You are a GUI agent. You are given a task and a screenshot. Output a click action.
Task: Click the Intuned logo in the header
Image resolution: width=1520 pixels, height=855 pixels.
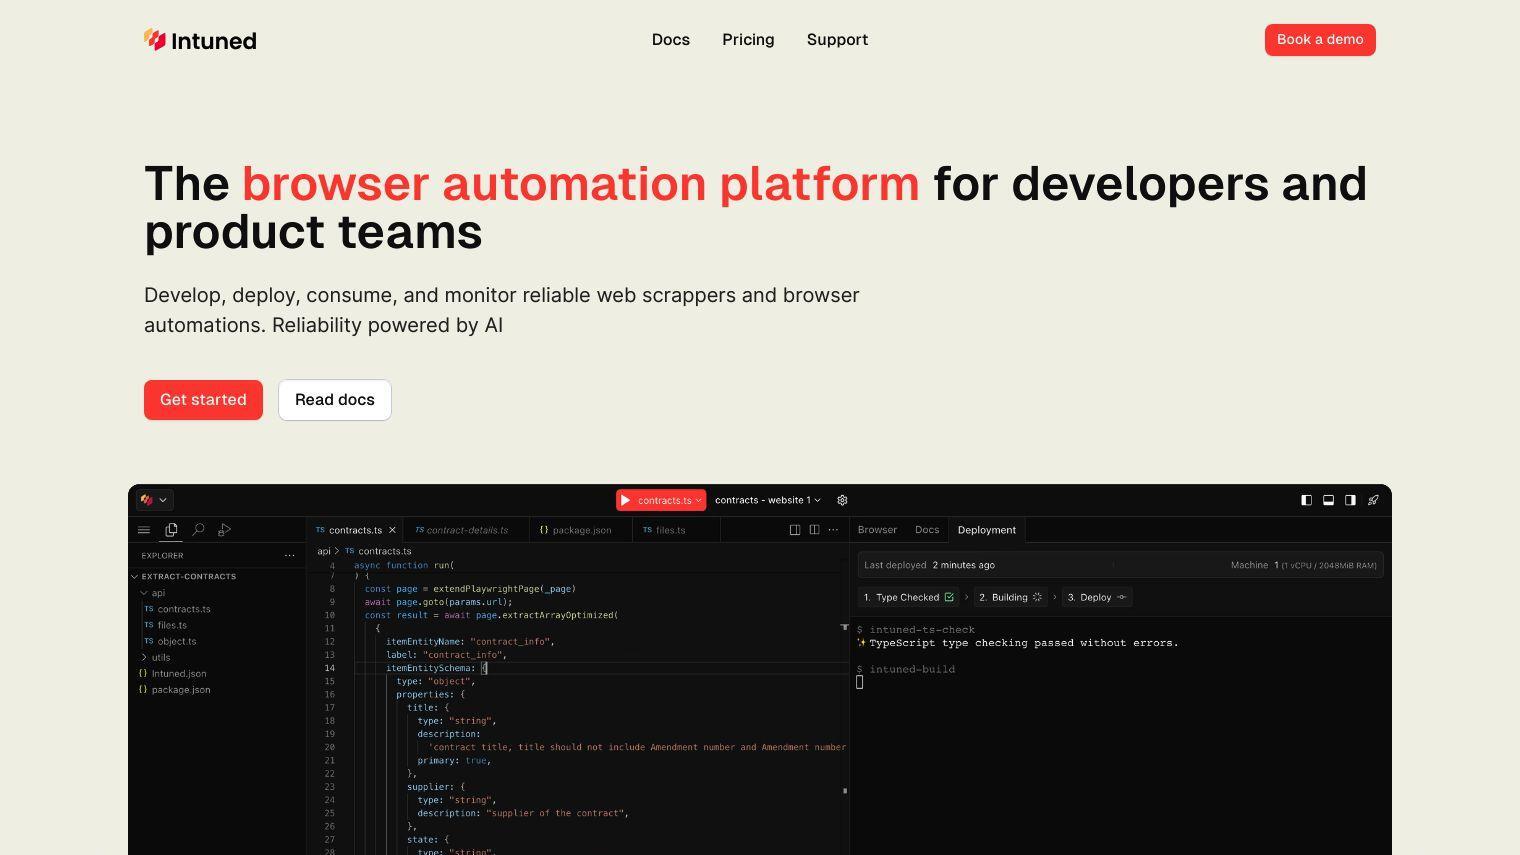tap(200, 40)
